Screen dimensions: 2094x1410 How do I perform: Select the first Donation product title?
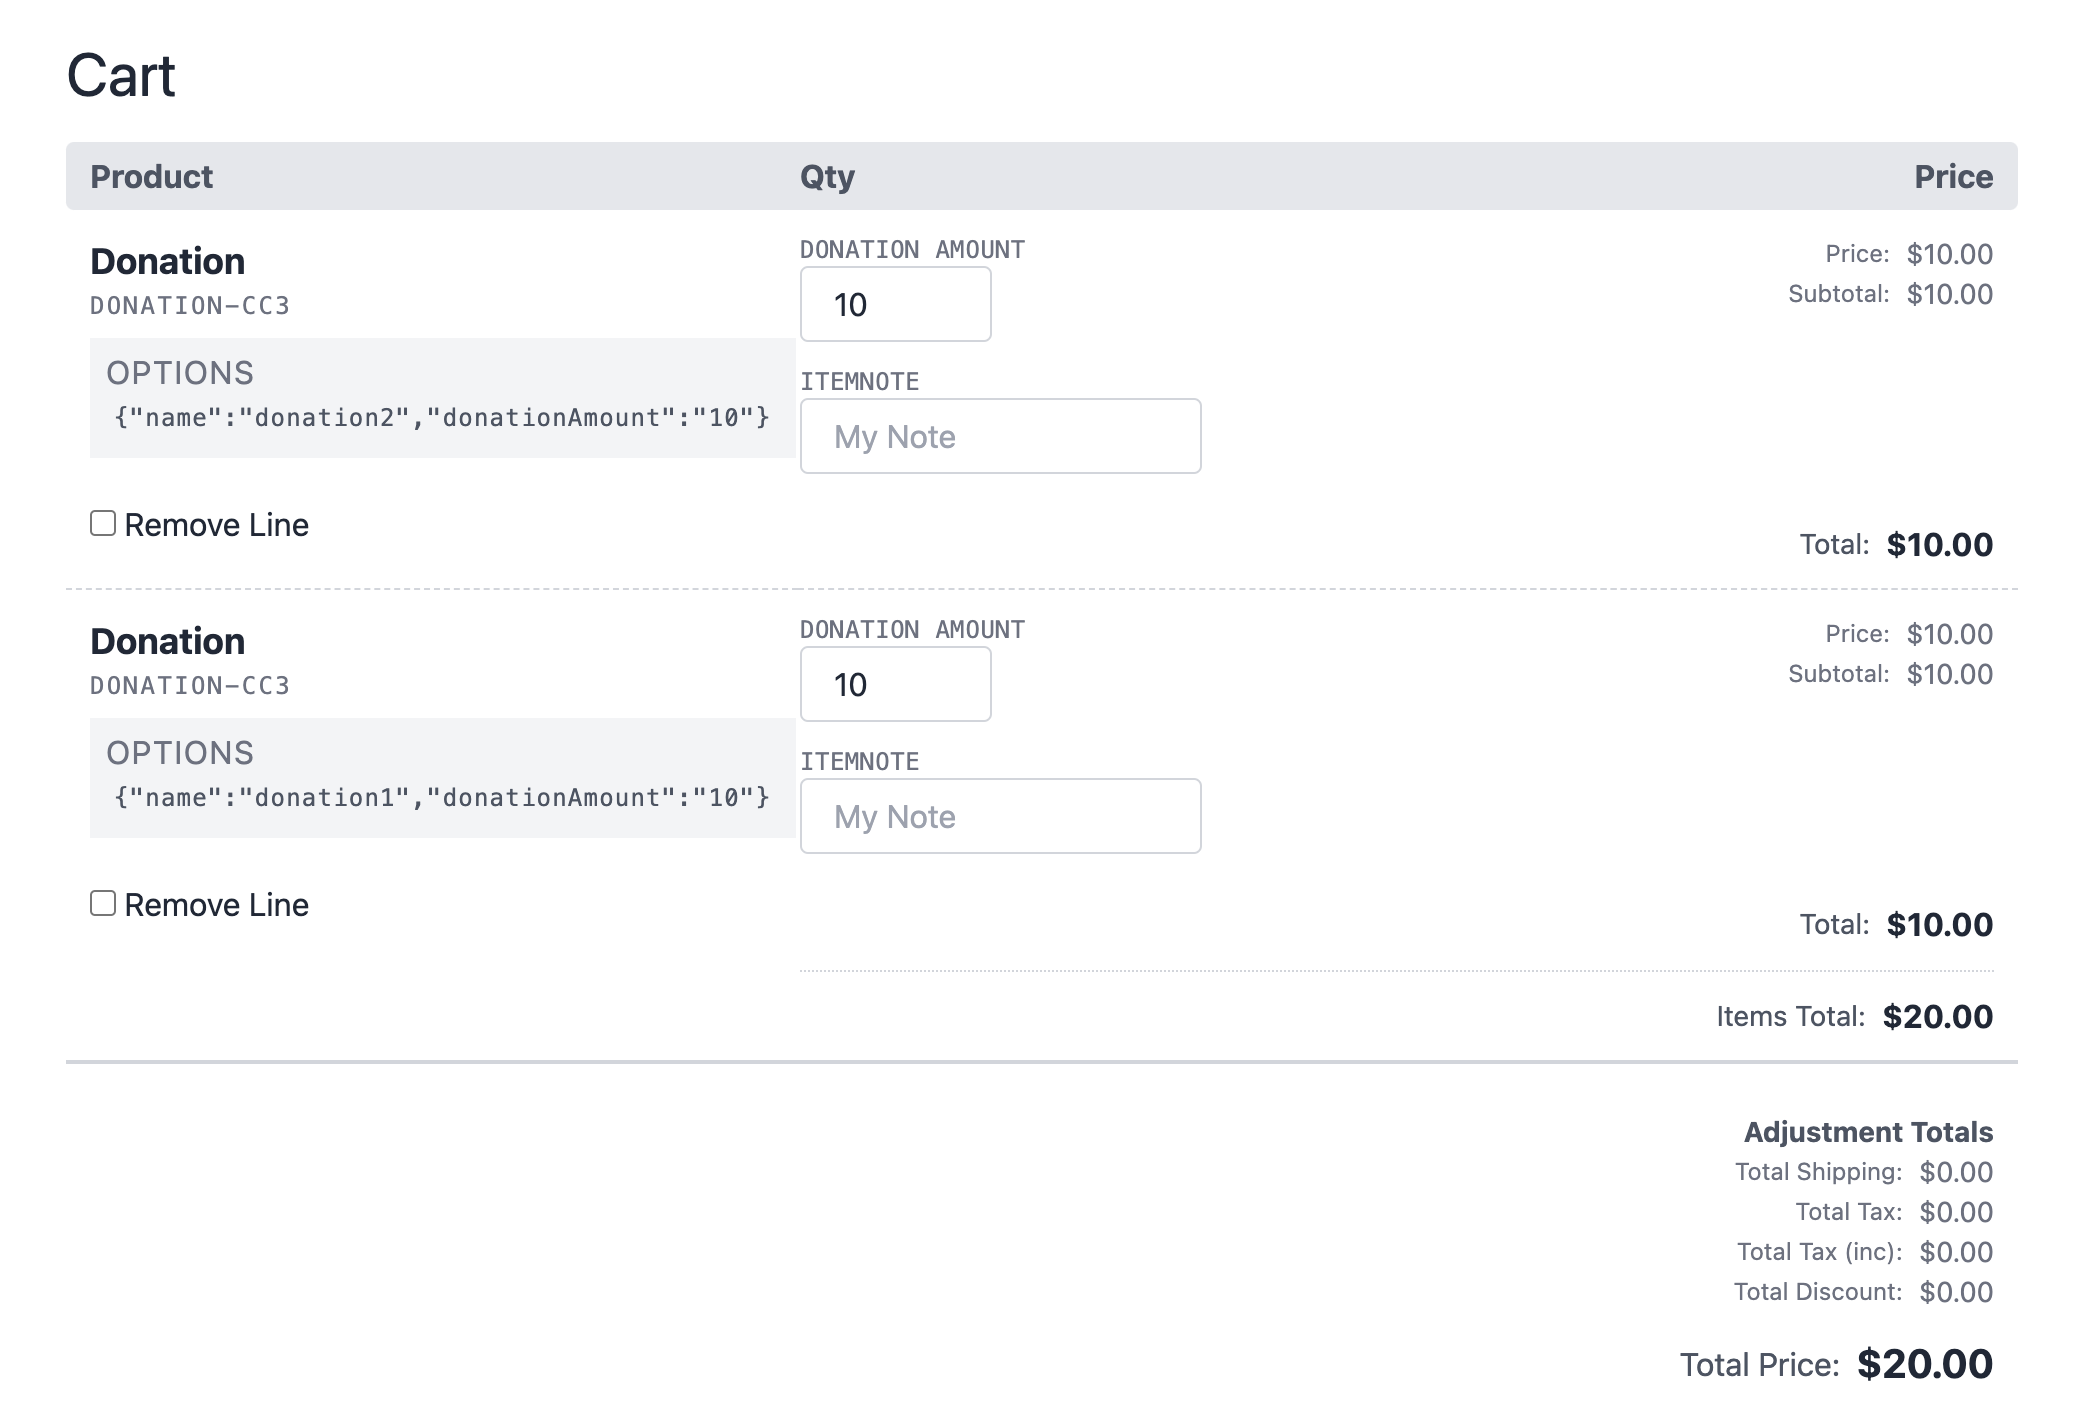pos(168,261)
